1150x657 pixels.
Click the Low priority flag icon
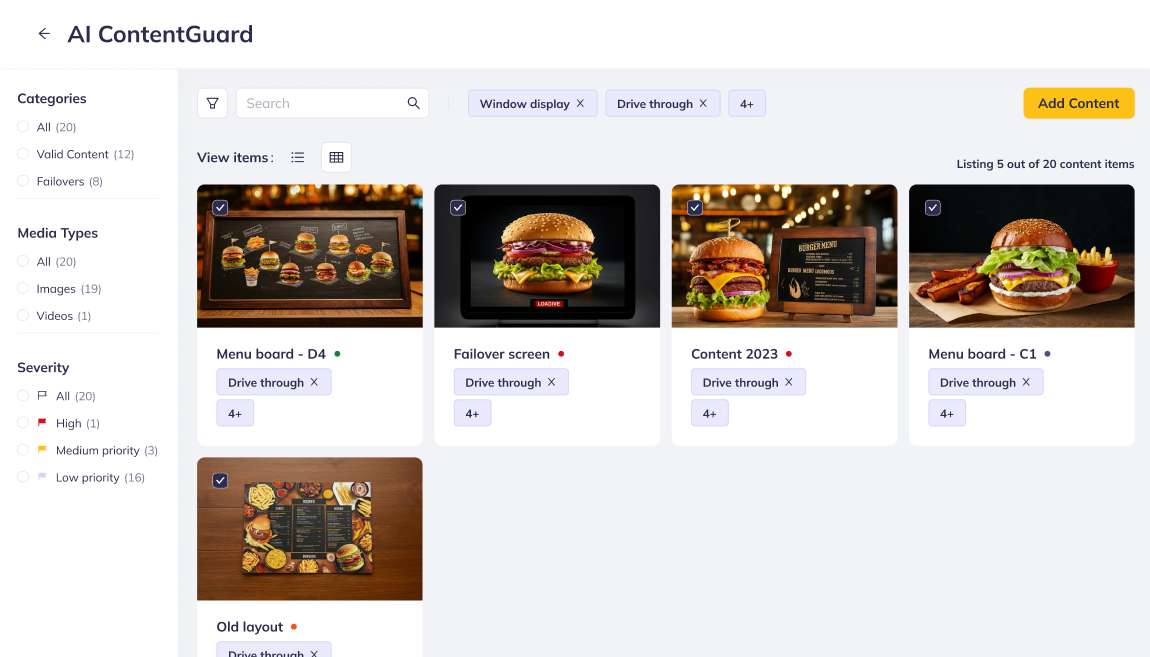click(x=42, y=477)
